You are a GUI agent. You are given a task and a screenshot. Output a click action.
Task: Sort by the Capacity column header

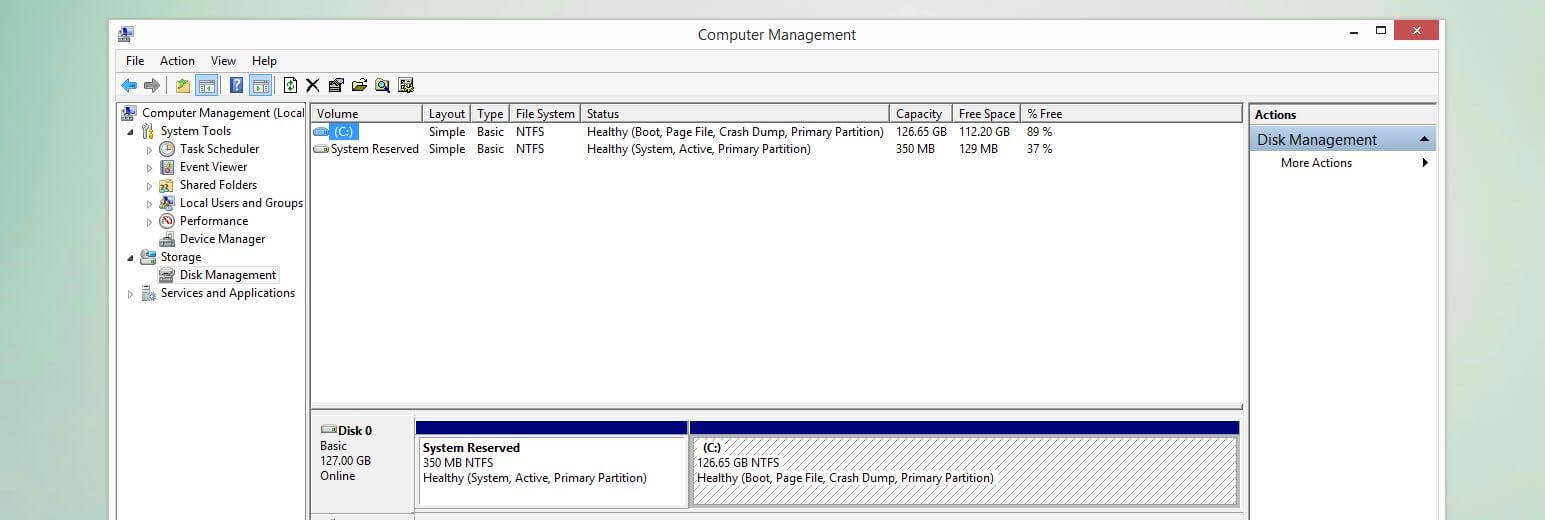[x=921, y=114]
